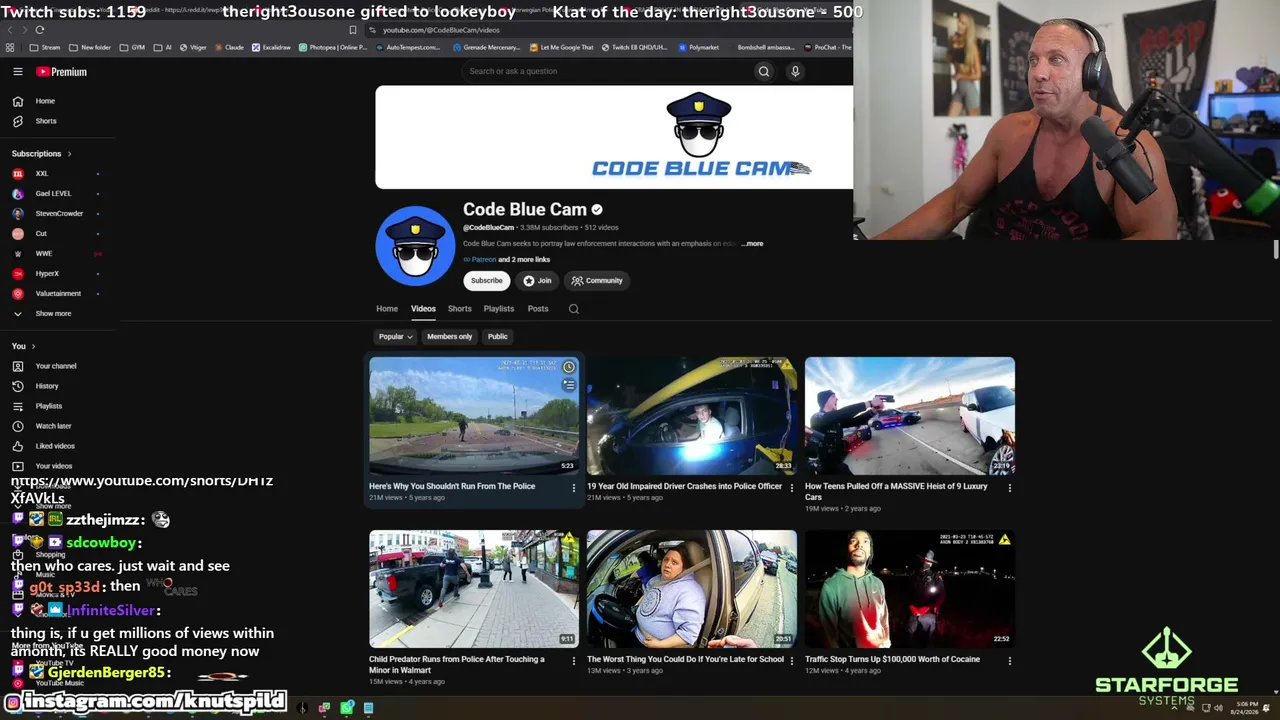
Task: Filter videos by Members only
Action: click(x=449, y=337)
